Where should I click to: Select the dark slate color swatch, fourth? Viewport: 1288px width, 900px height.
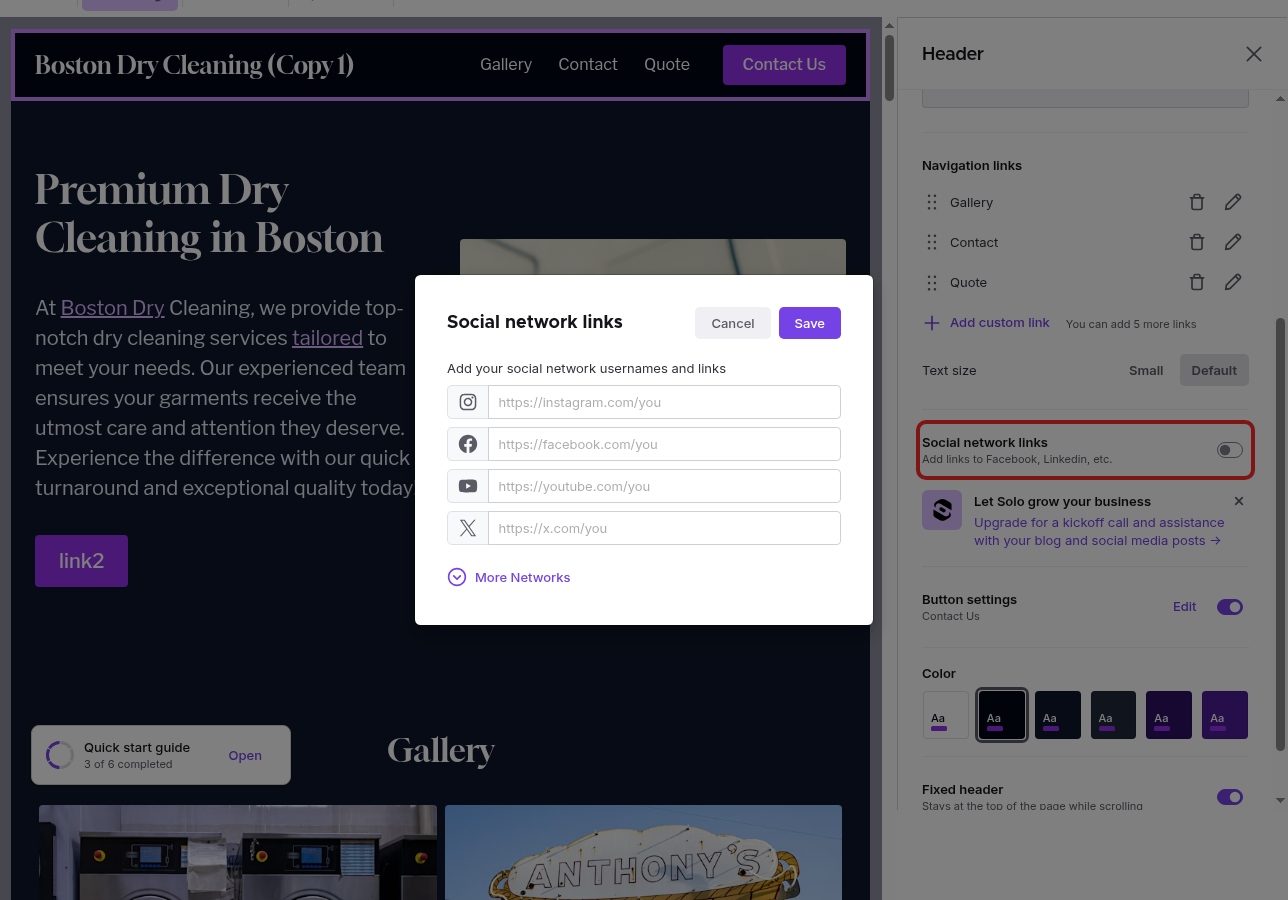[x=1113, y=715]
